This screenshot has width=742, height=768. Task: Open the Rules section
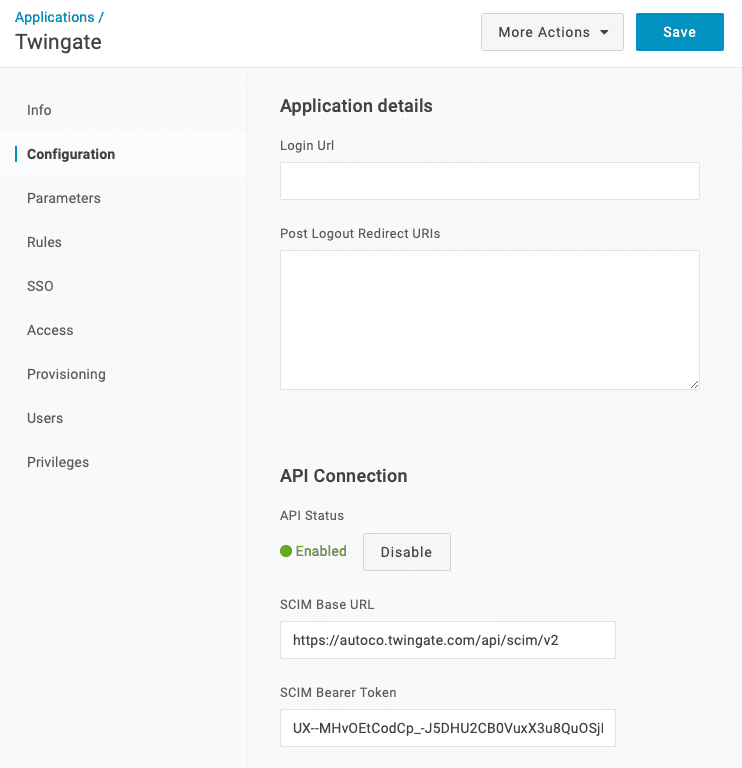tap(44, 242)
